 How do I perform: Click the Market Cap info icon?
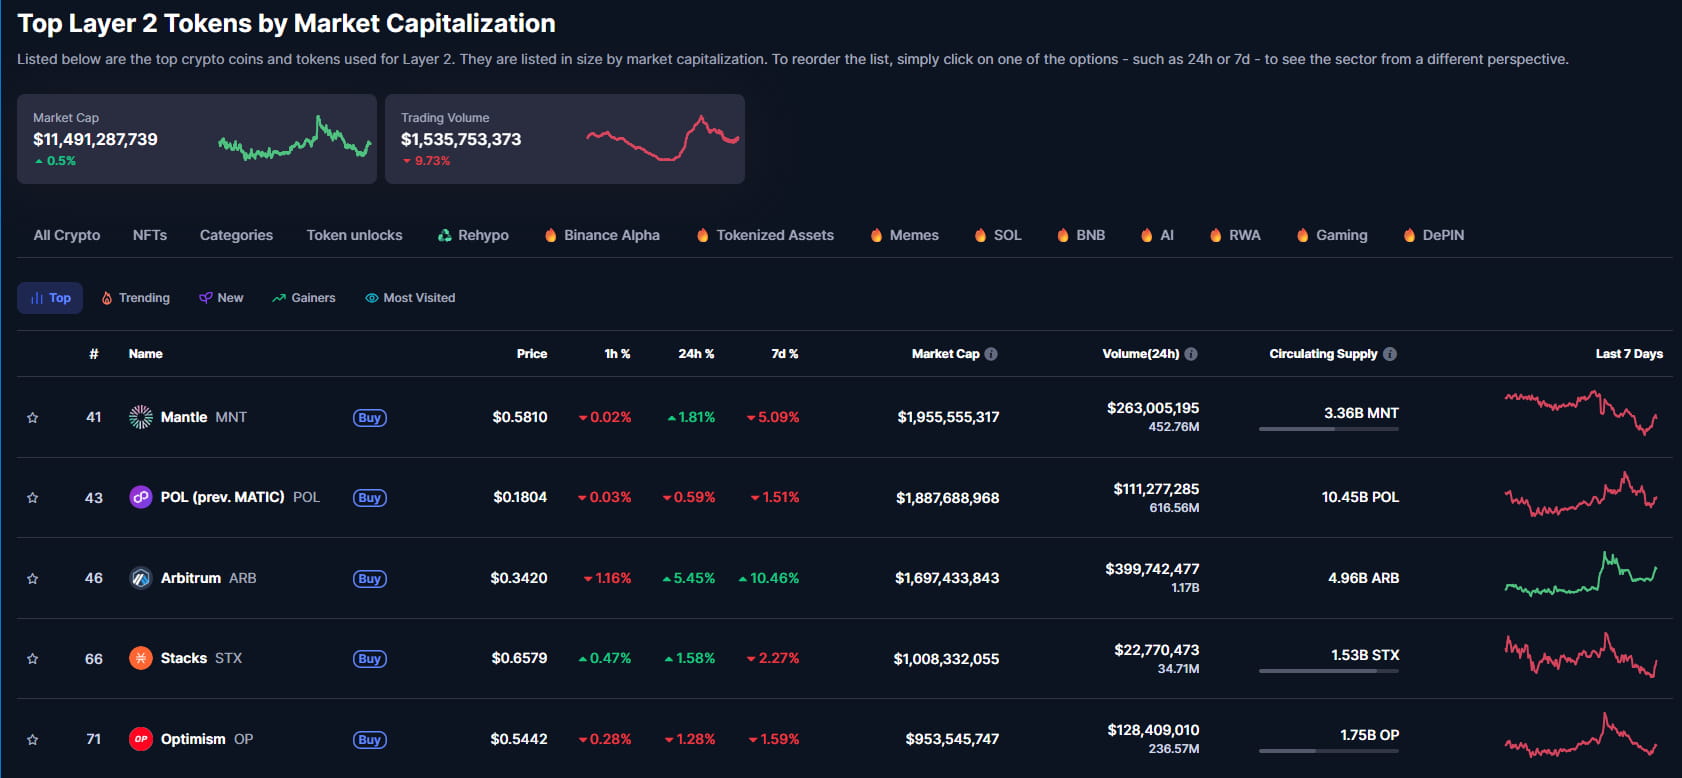pos(991,354)
